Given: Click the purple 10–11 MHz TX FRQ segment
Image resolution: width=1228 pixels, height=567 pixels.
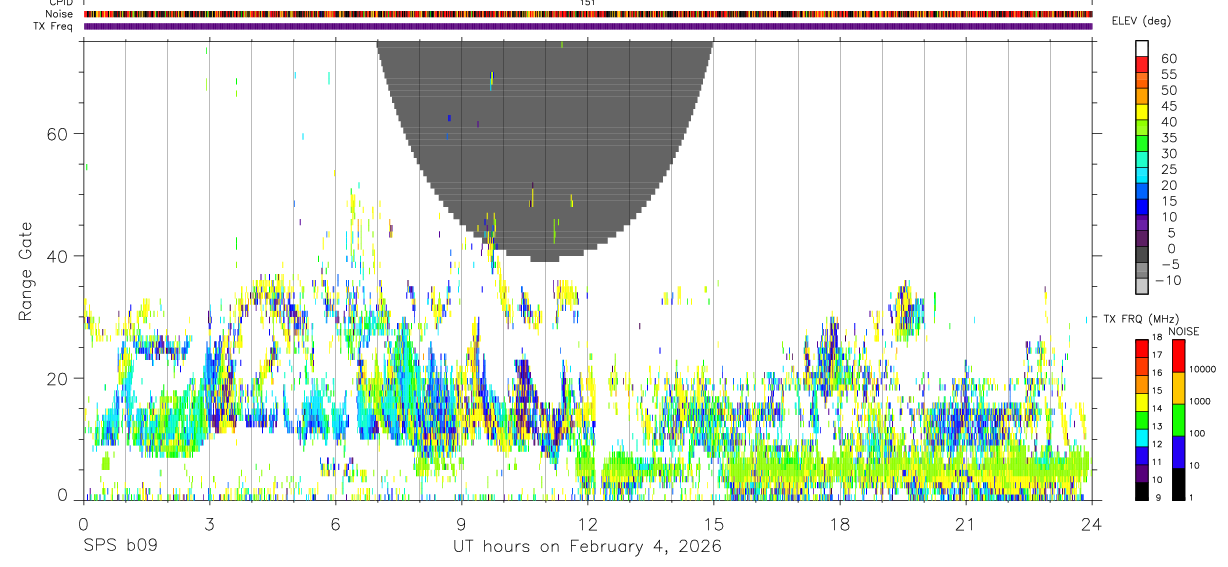Looking at the screenshot, I should tap(1142, 473).
